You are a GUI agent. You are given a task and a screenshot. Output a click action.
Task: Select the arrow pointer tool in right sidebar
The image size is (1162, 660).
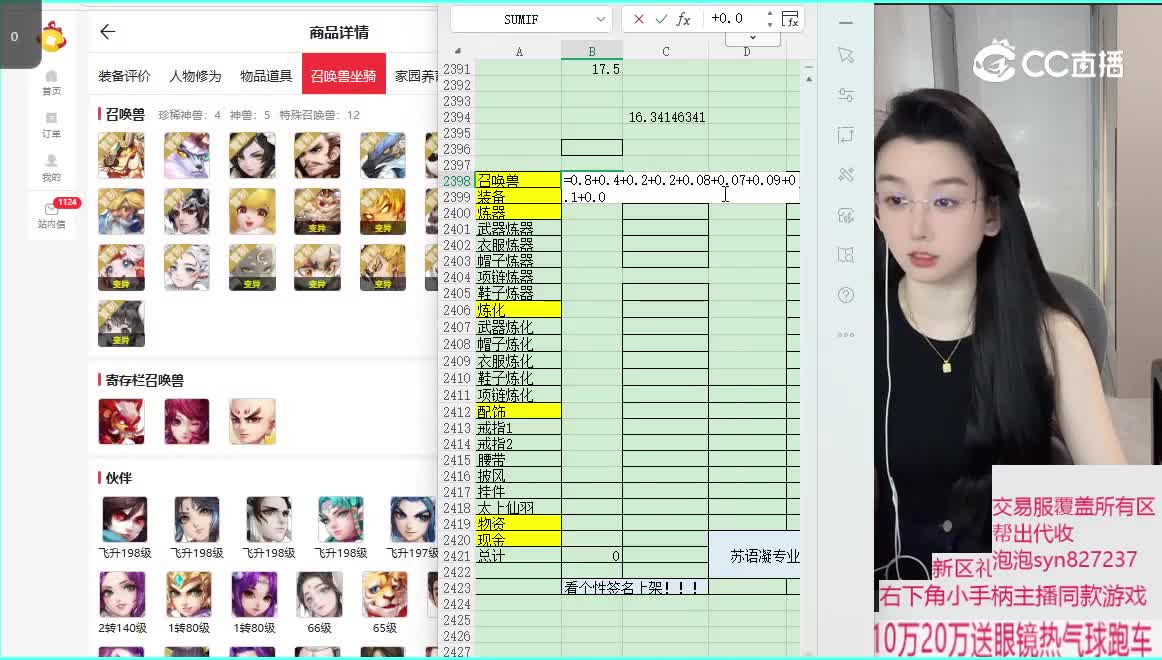coord(846,54)
